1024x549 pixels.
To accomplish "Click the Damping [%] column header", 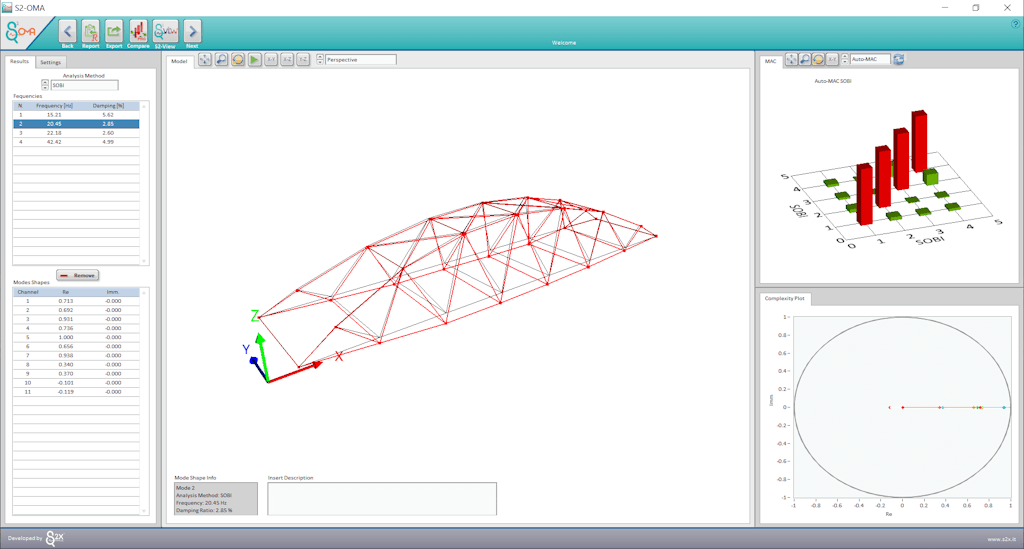I will pyautogui.click(x=108, y=106).
